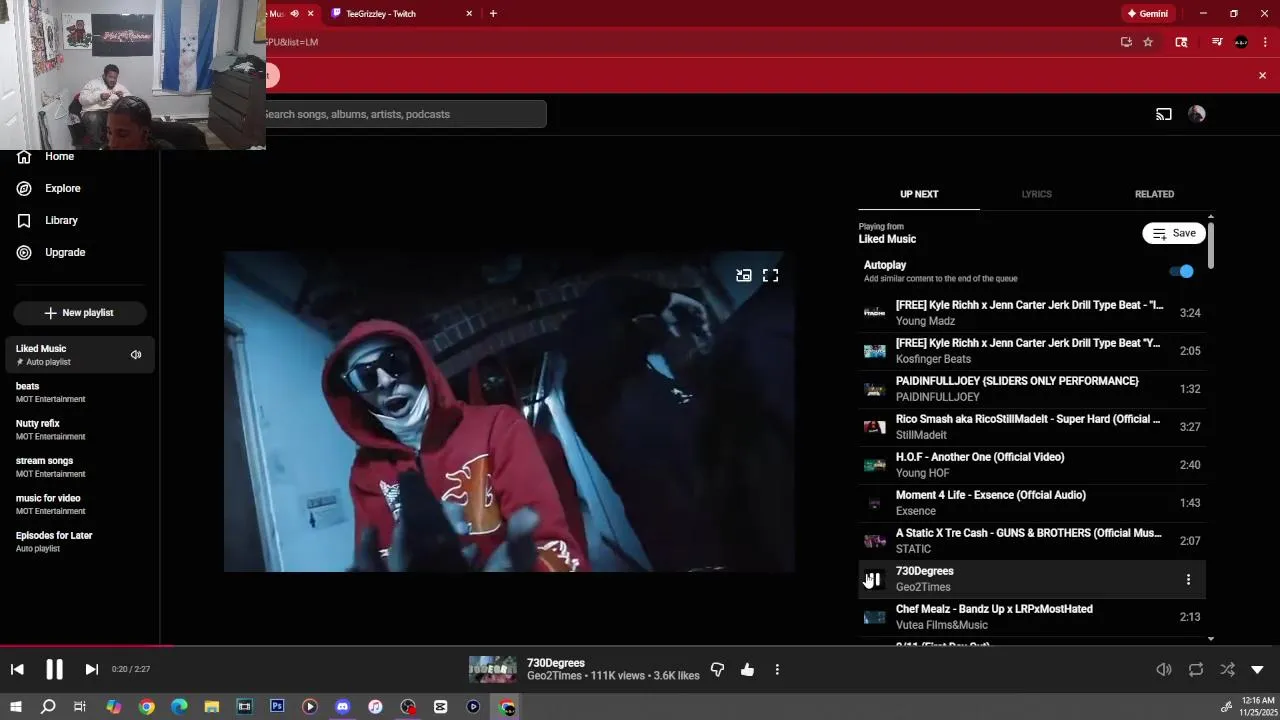Play PAIDINFULLJOEY SLIDERS ONLY PERFORMANCE
The image size is (1280, 720).
point(1032,389)
